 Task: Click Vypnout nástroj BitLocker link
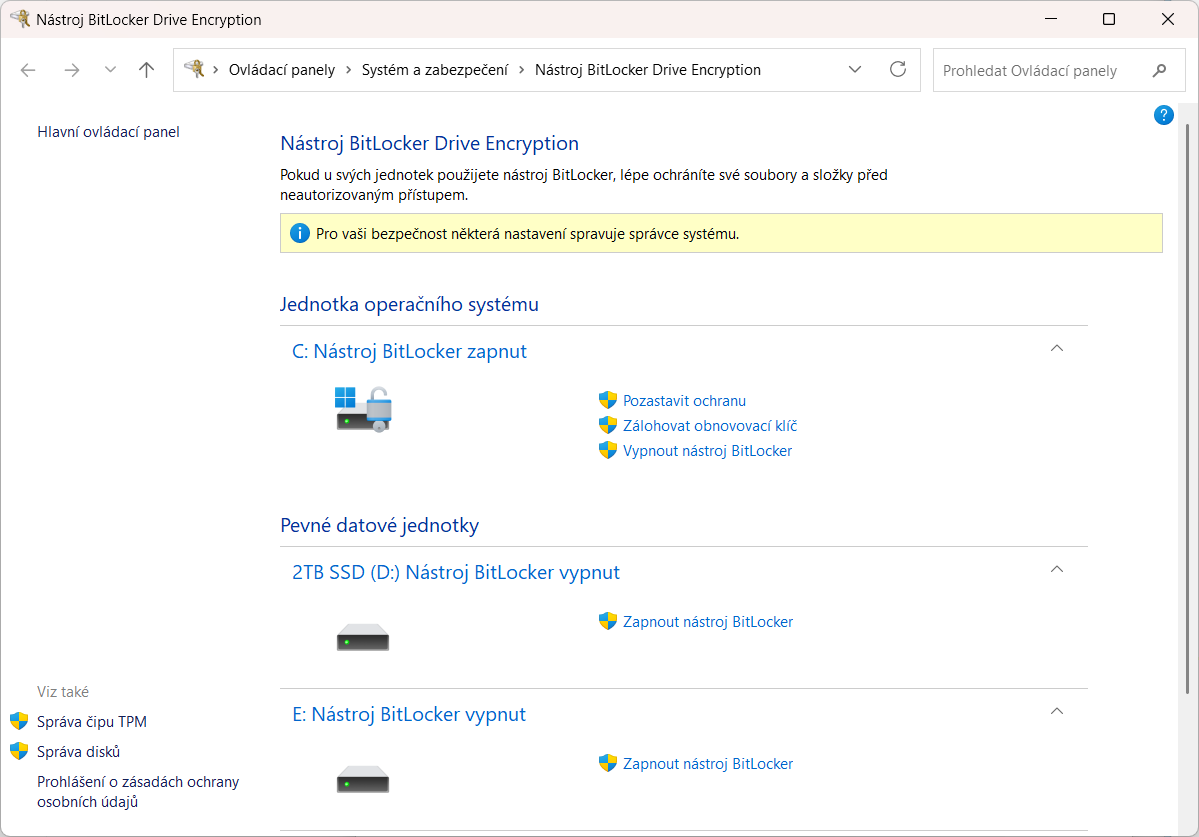pos(707,451)
